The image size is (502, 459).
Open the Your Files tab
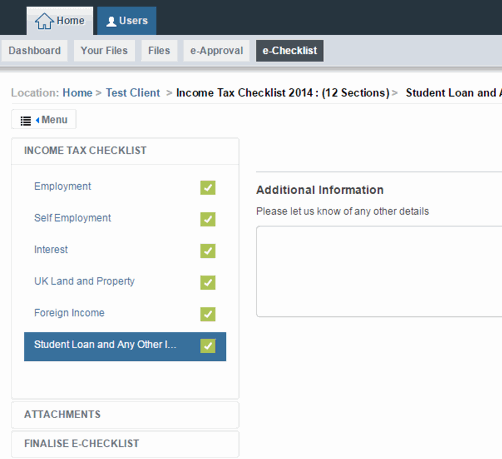[x=104, y=51]
